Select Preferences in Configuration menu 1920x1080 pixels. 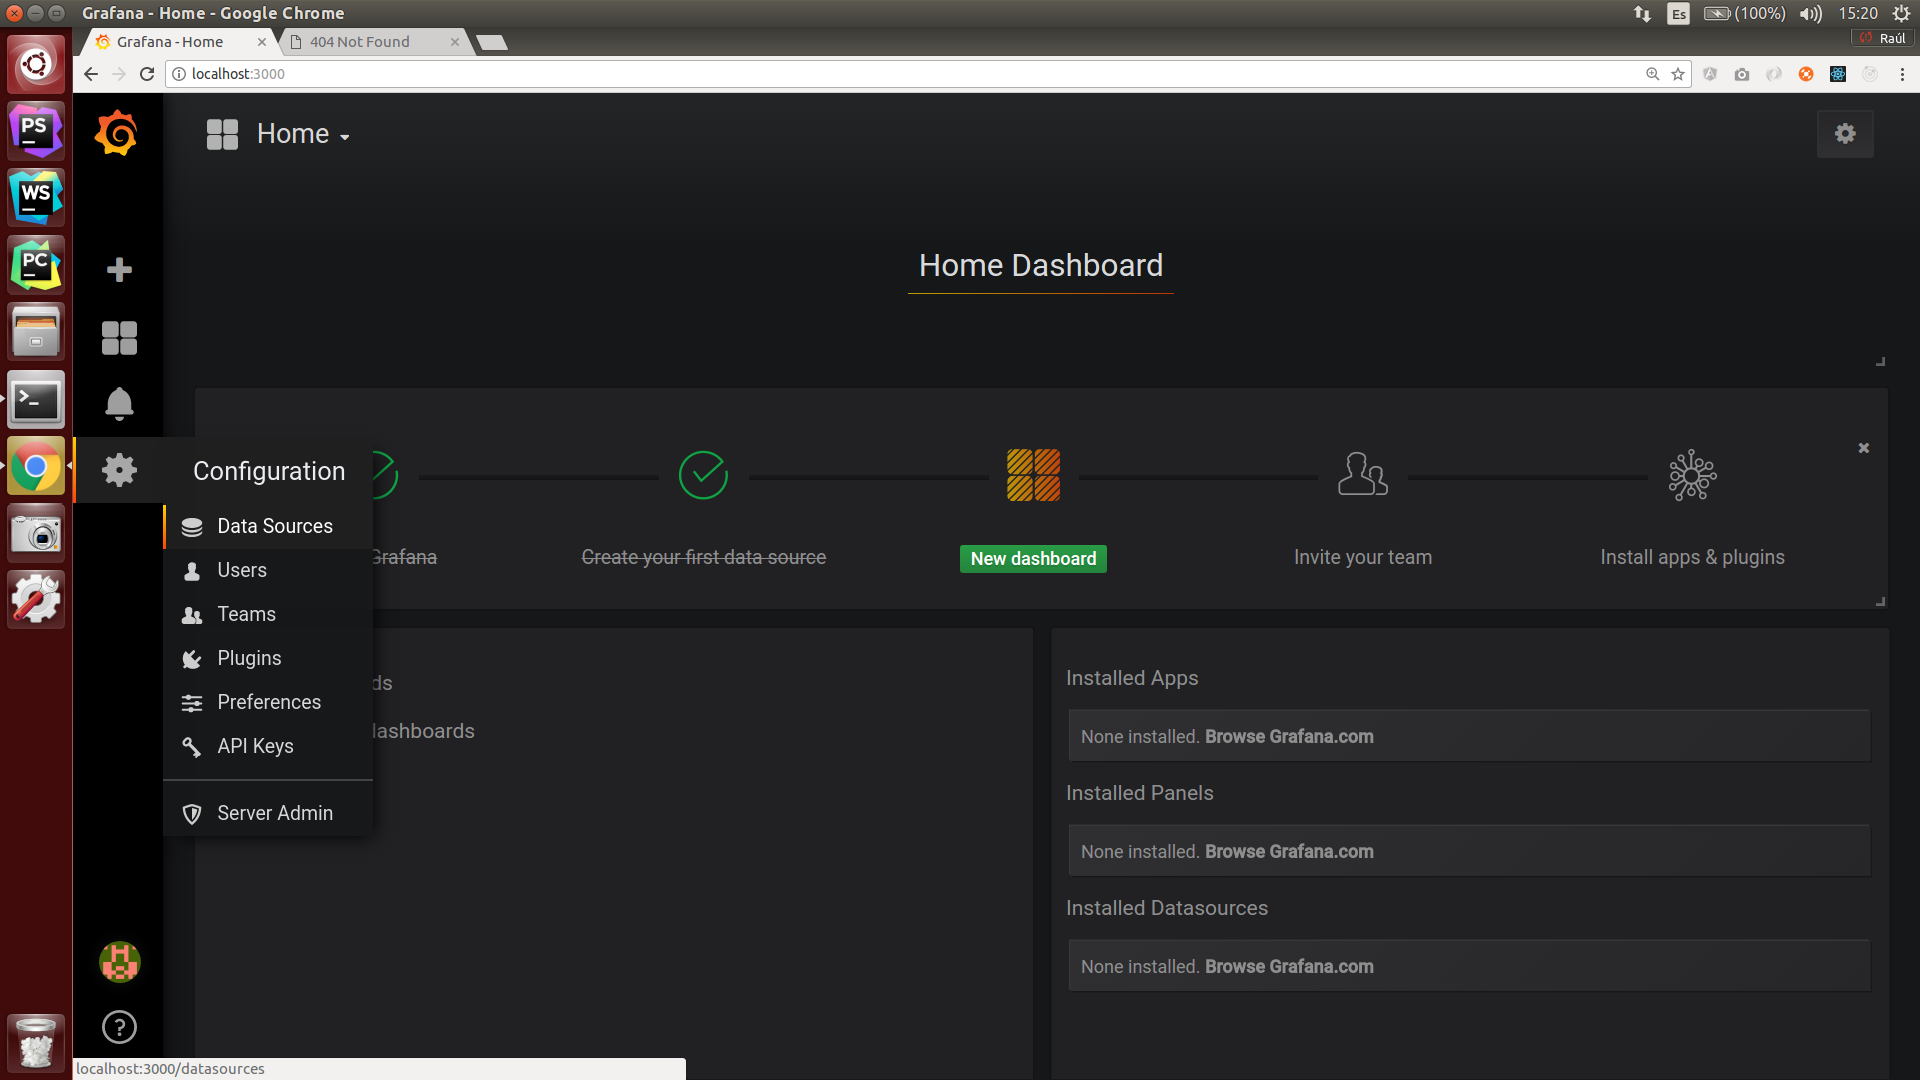(268, 702)
